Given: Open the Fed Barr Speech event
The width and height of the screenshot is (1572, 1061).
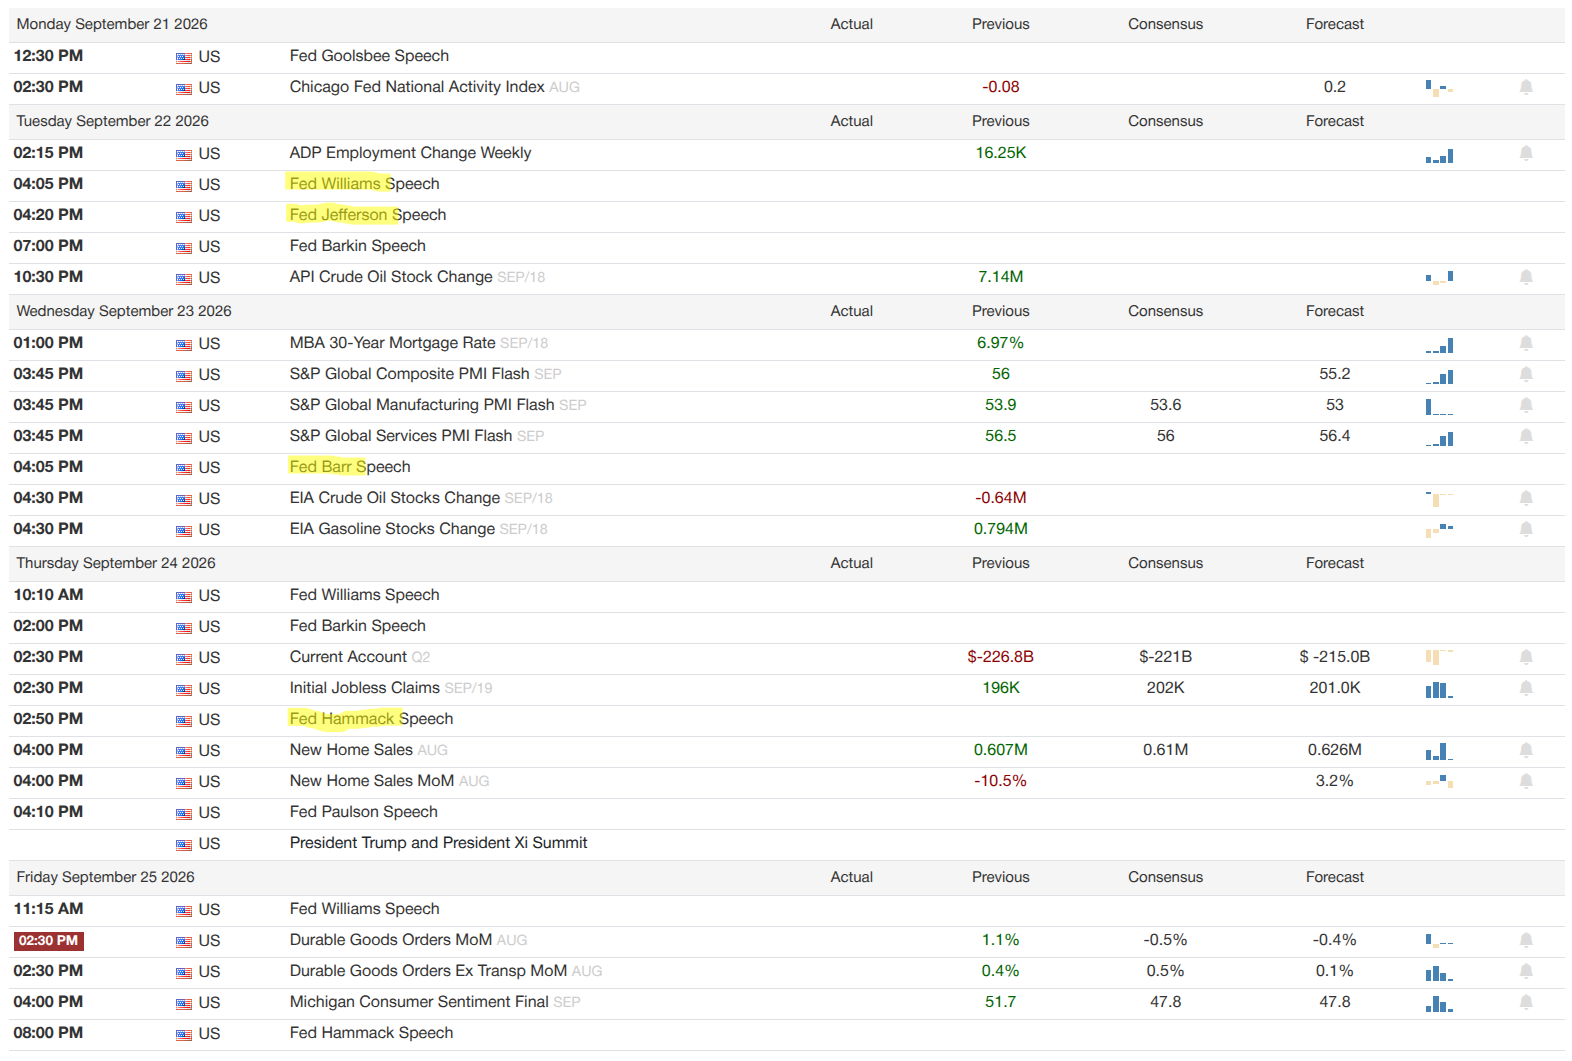Looking at the screenshot, I should point(350,467).
